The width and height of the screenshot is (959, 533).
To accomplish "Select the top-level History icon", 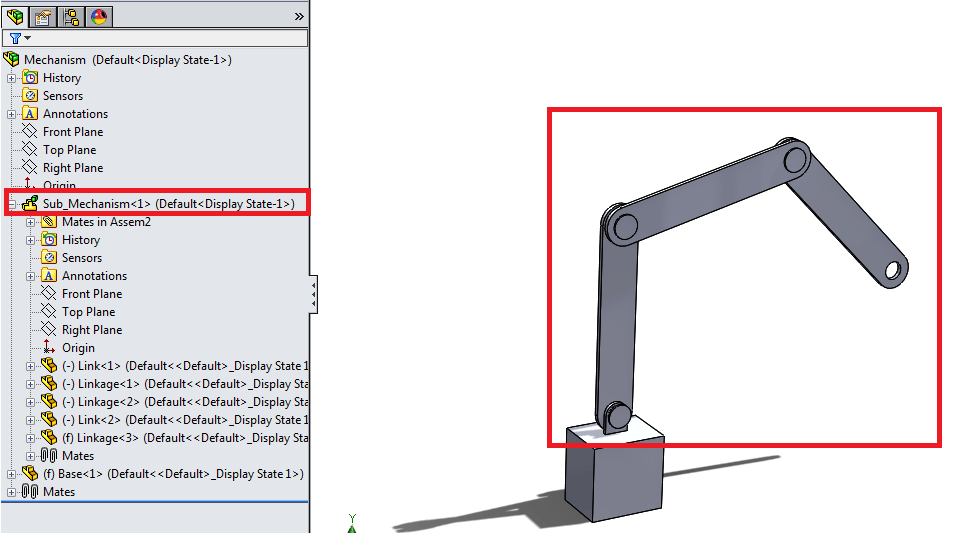I will pyautogui.click(x=30, y=78).
